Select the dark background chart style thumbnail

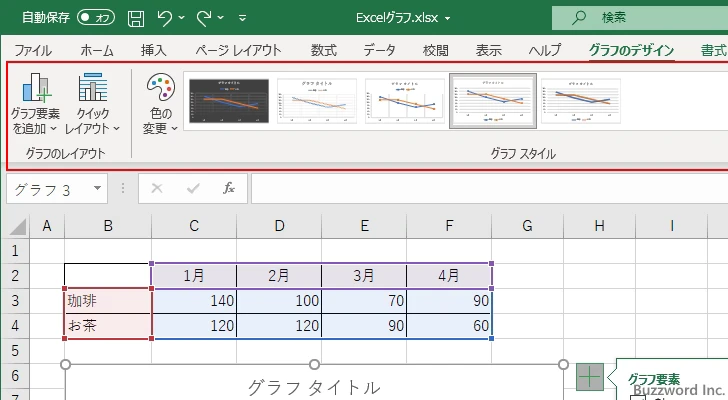[228, 102]
